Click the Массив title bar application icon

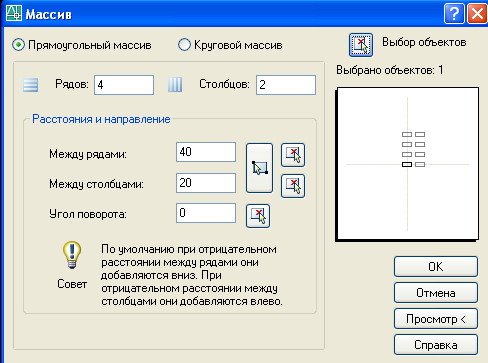14,14
